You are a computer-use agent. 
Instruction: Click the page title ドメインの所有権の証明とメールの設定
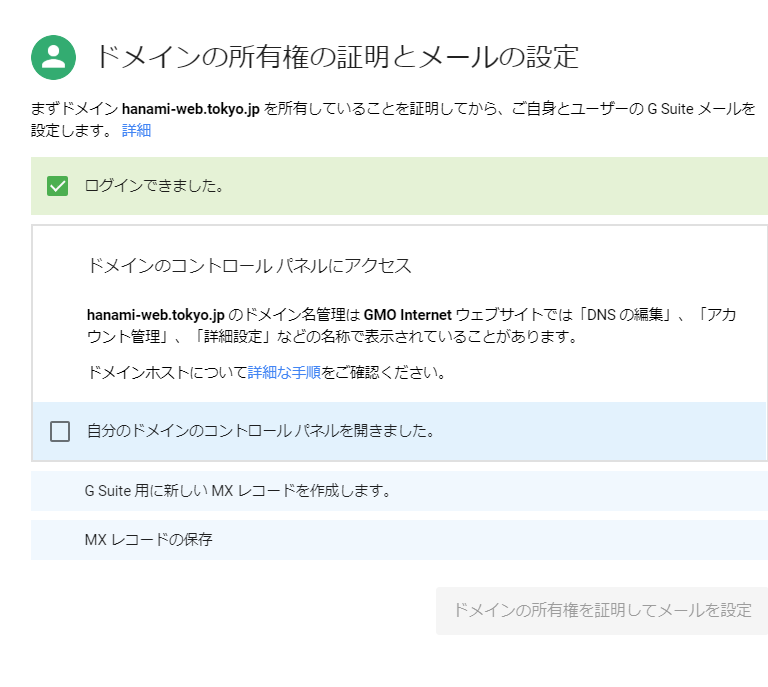(x=337, y=57)
